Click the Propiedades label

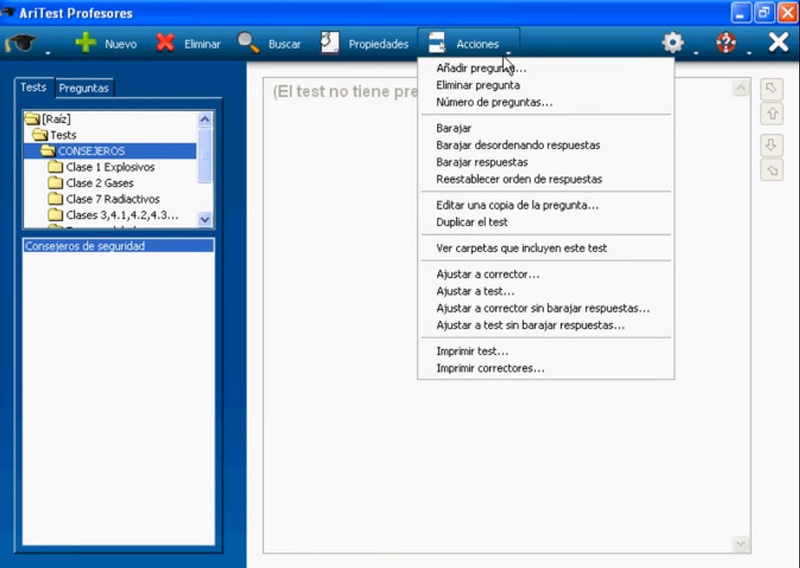[379, 44]
